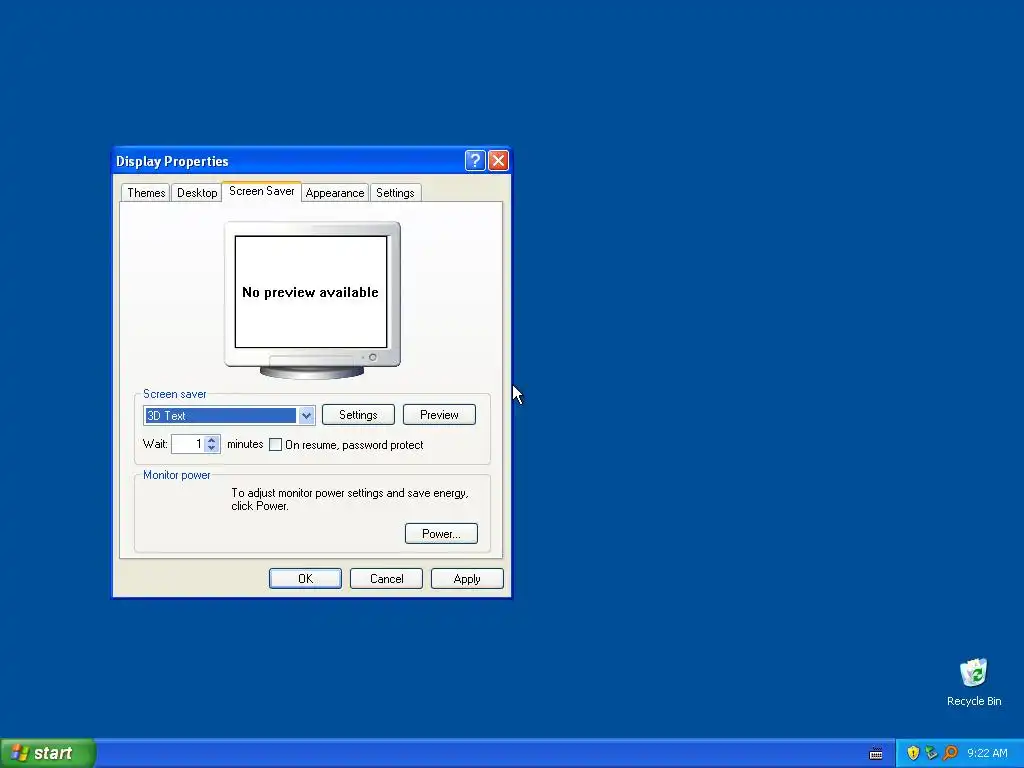Viewport: 1024px width, 768px height.
Task: Click the Display Properties help question mark
Action: click(x=475, y=161)
